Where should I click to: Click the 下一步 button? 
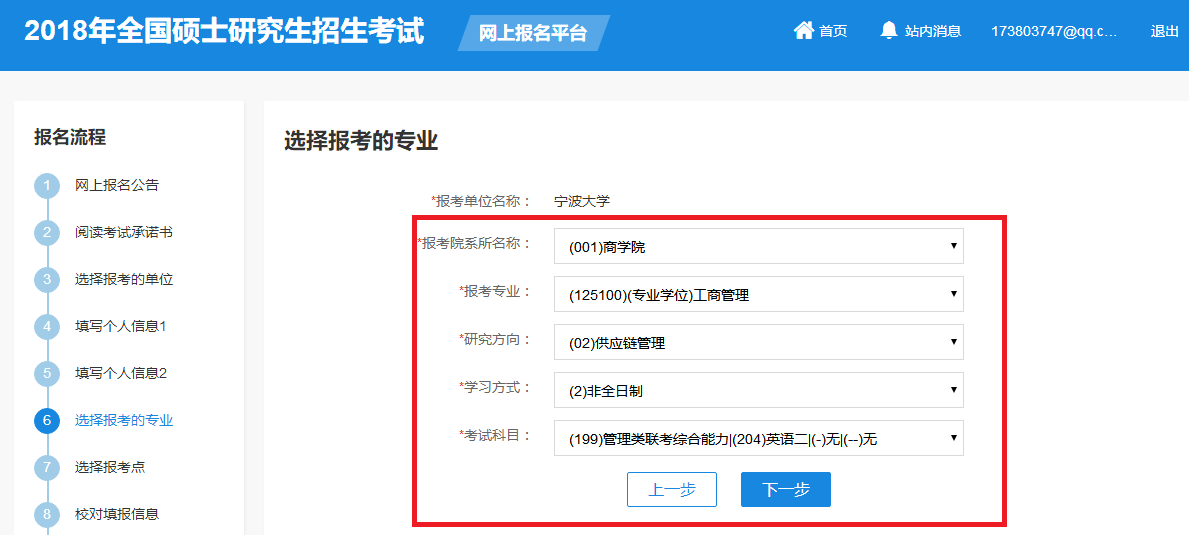pyautogui.click(x=786, y=490)
